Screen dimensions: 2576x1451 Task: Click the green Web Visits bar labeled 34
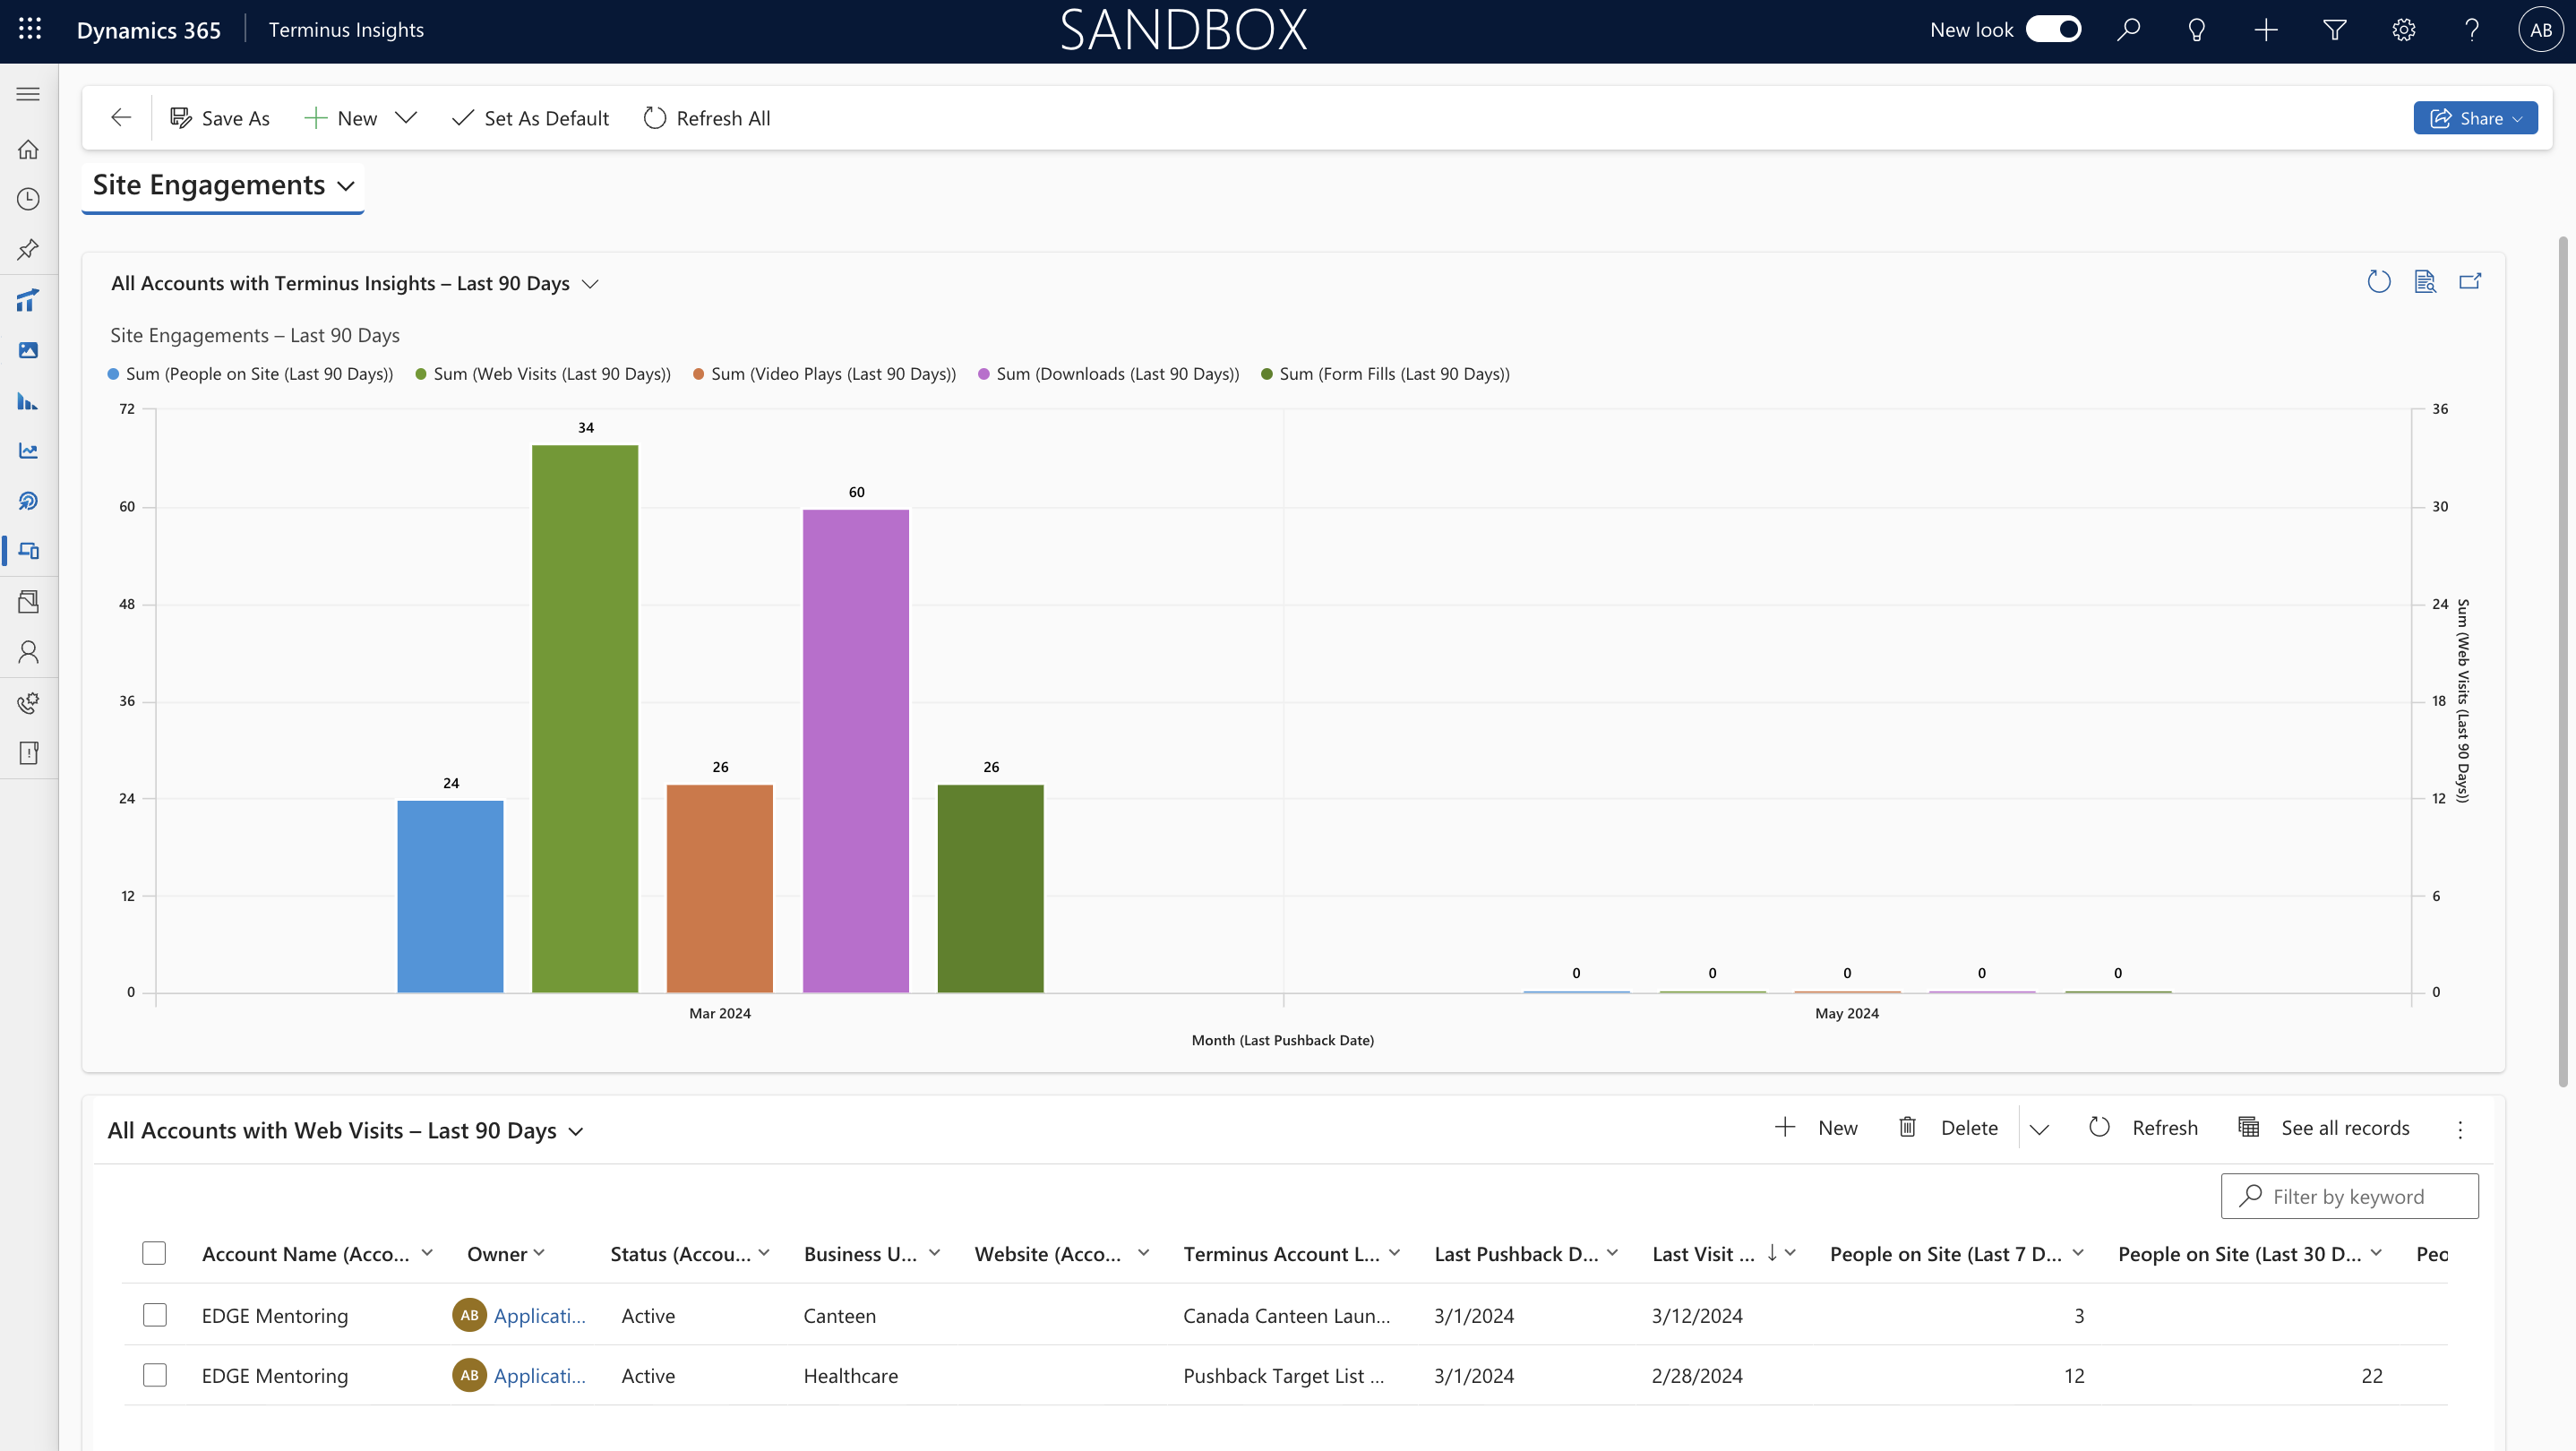coord(585,719)
